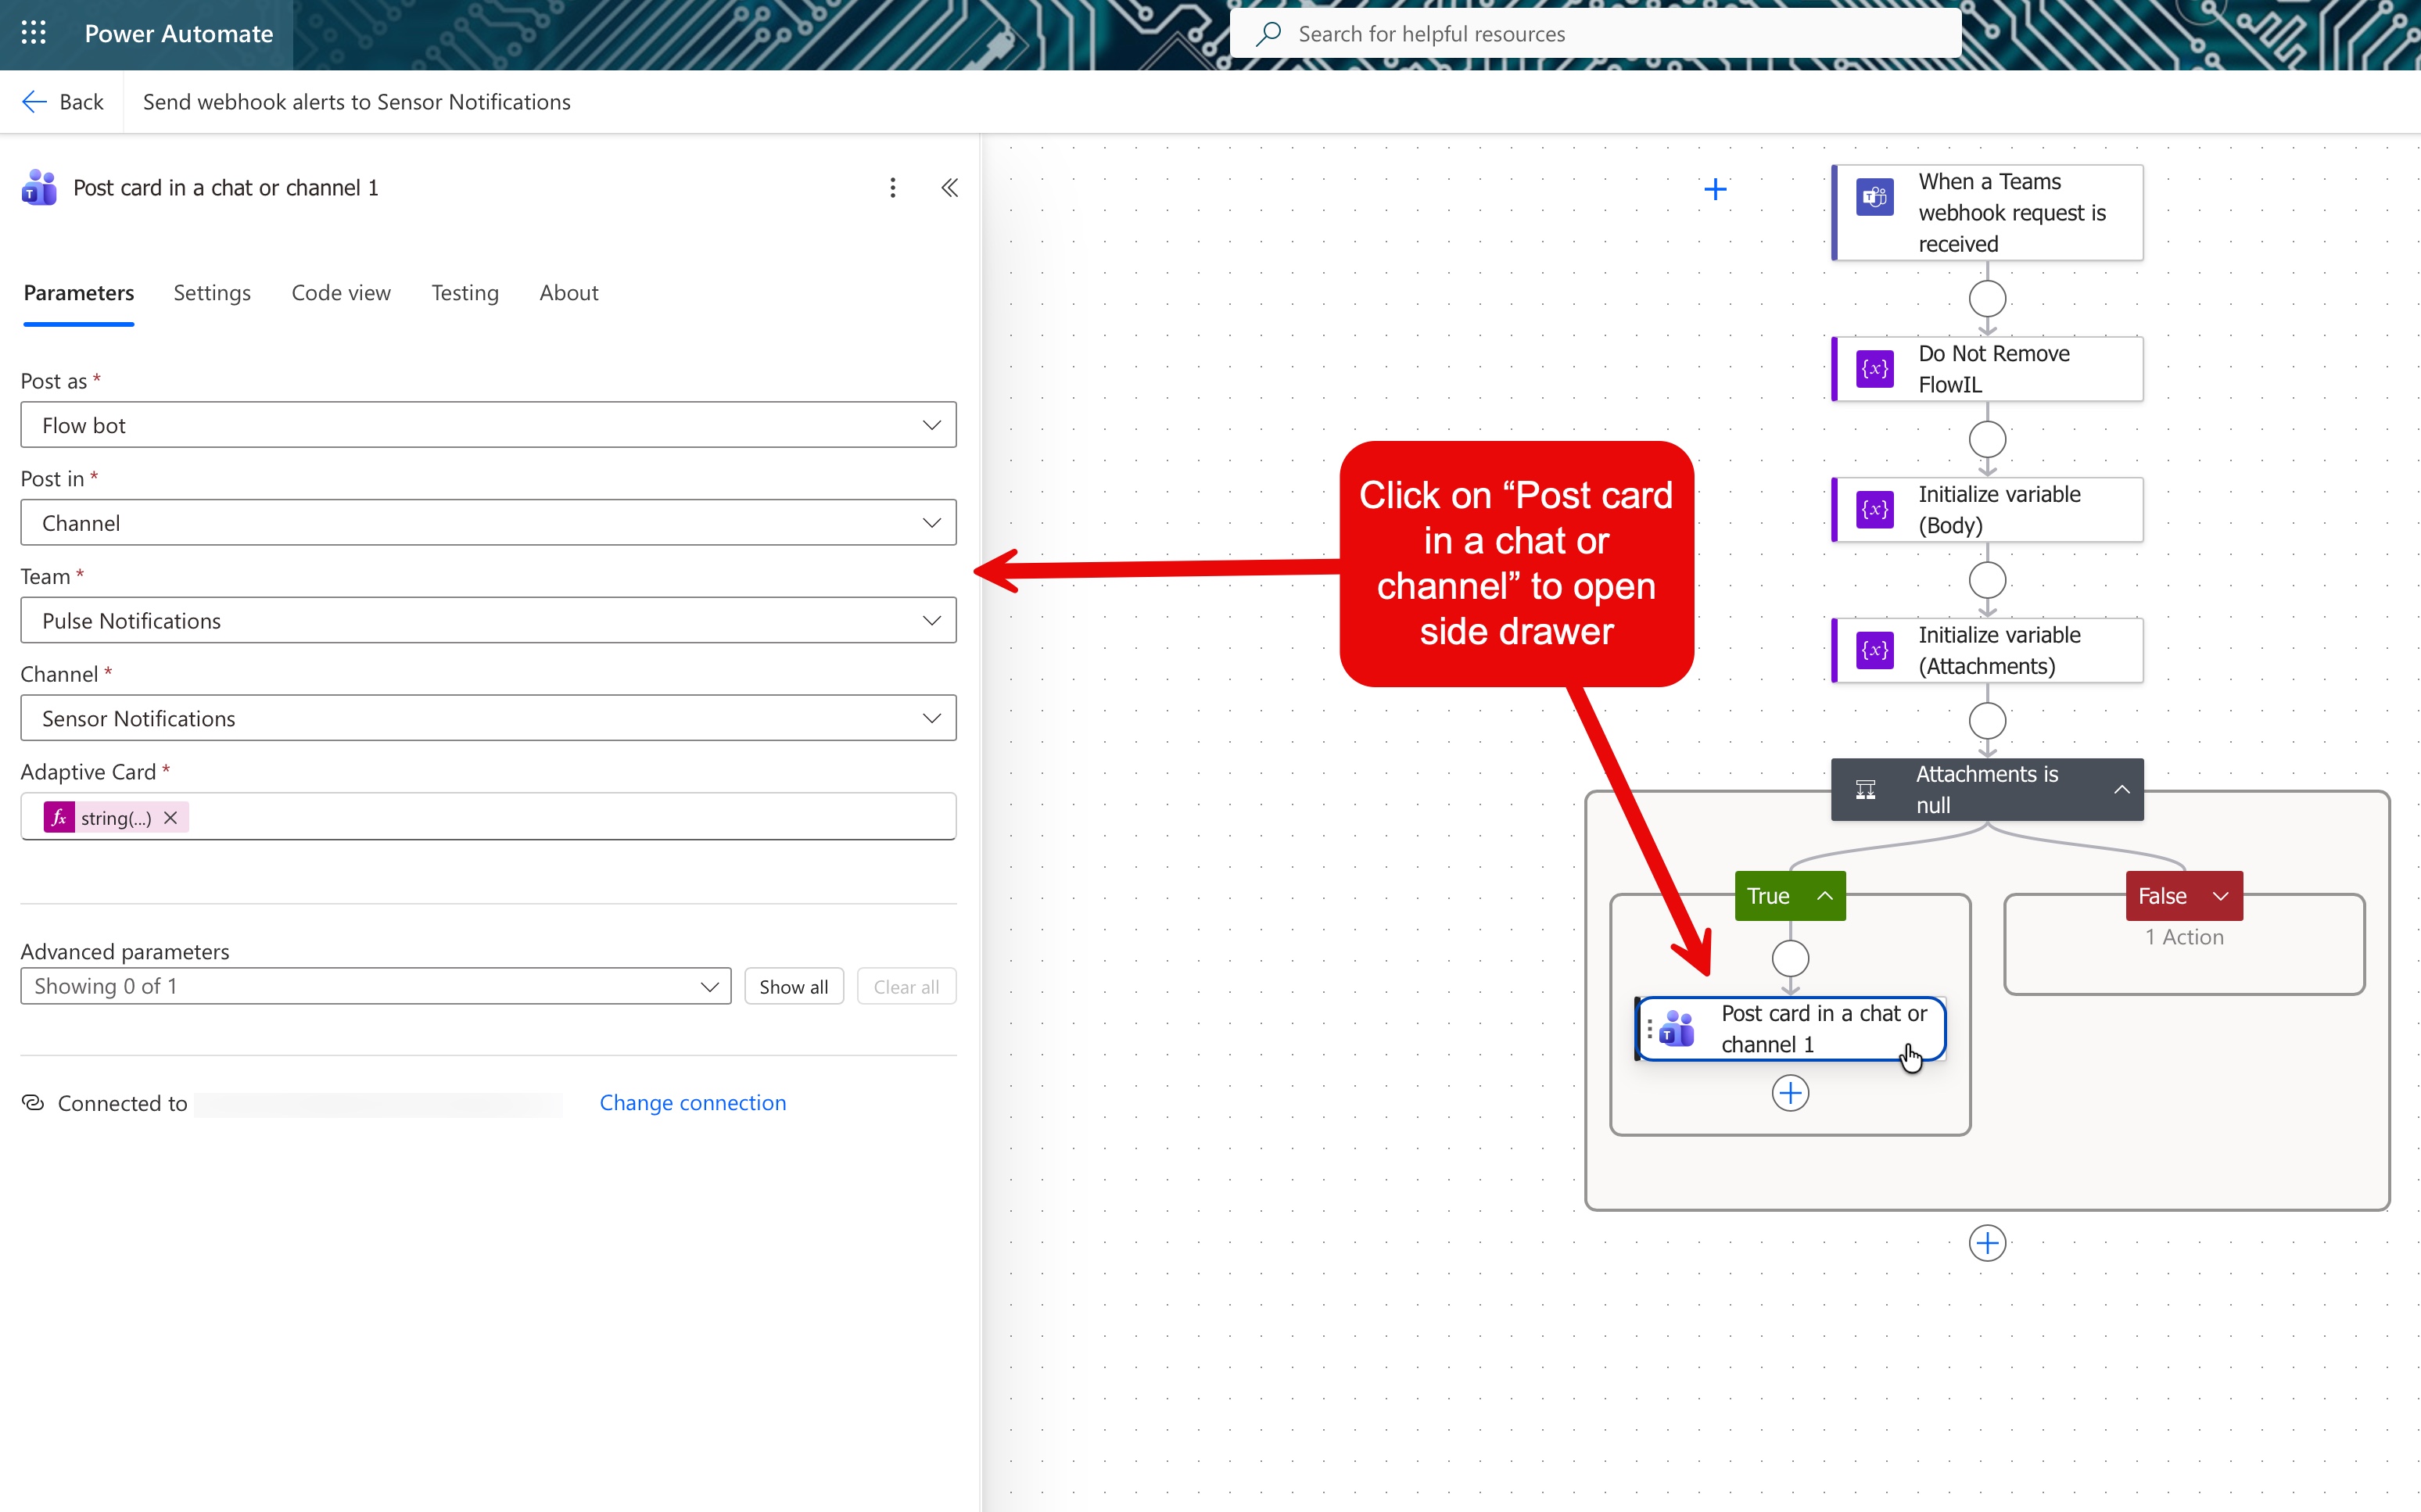This screenshot has width=2421, height=1512.
Task: Select the Post card in a chat or channel 1 node
Action: (1790, 1028)
